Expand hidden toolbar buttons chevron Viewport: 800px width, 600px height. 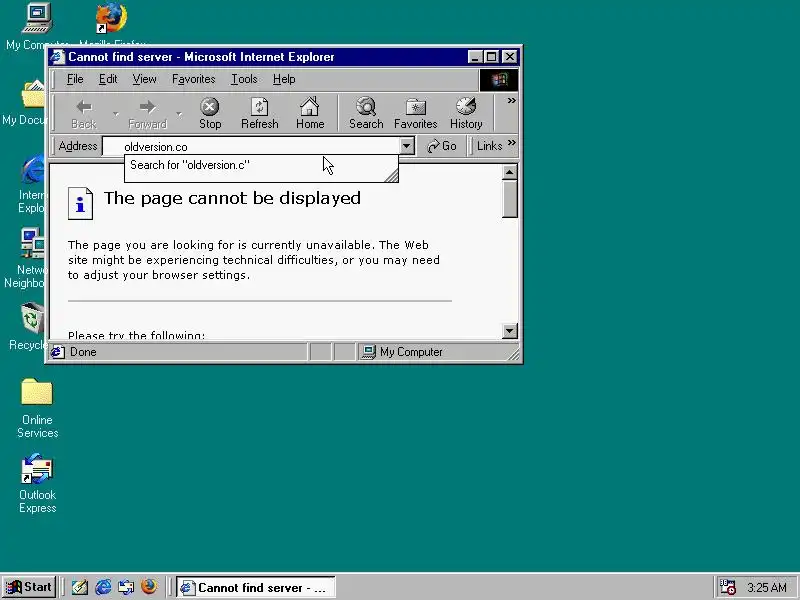tap(511, 101)
